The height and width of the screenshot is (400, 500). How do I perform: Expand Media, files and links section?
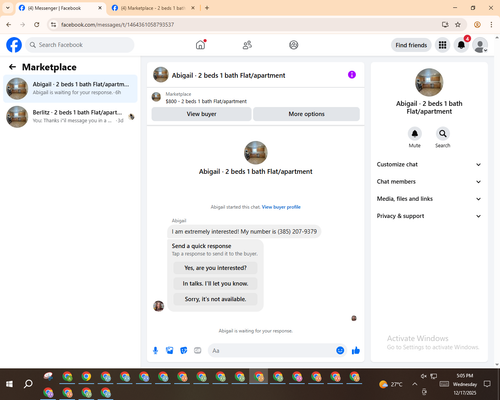(x=429, y=199)
